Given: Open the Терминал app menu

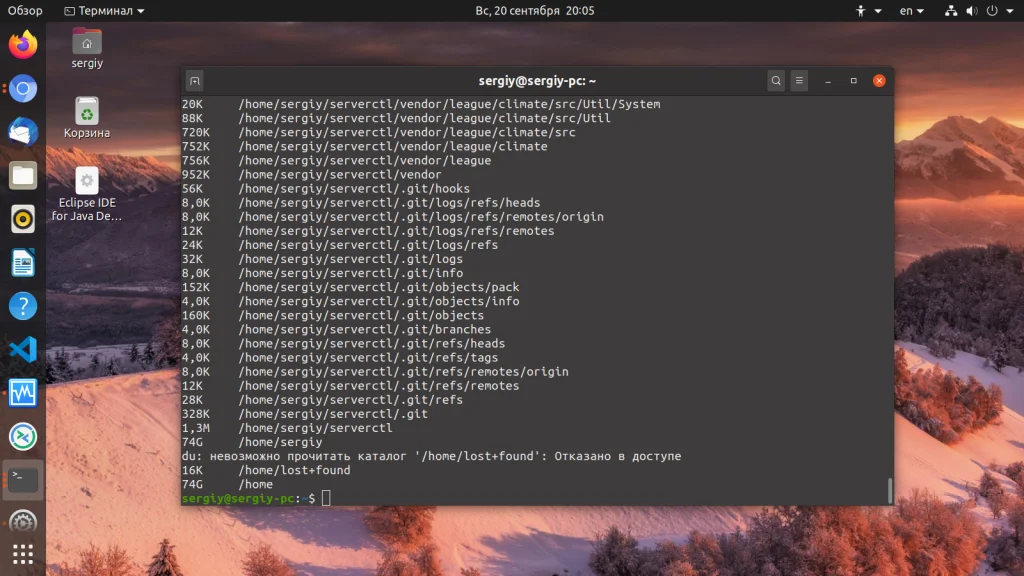Looking at the screenshot, I should click(x=104, y=10).
